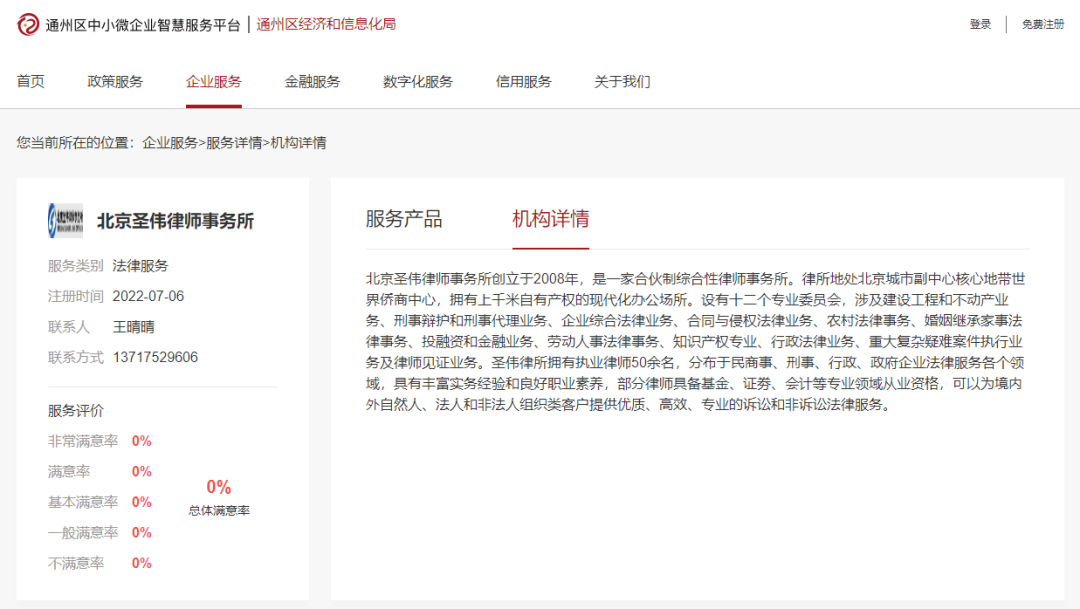Click the contact name 王晴晴

[133, 327]
